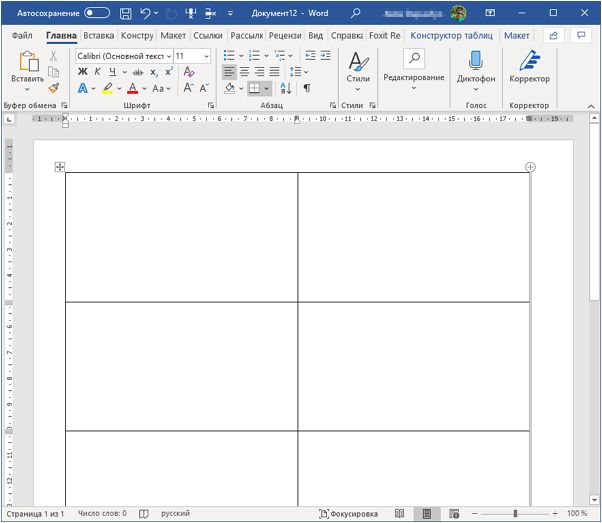Sort text A to Я

point(286,89)
